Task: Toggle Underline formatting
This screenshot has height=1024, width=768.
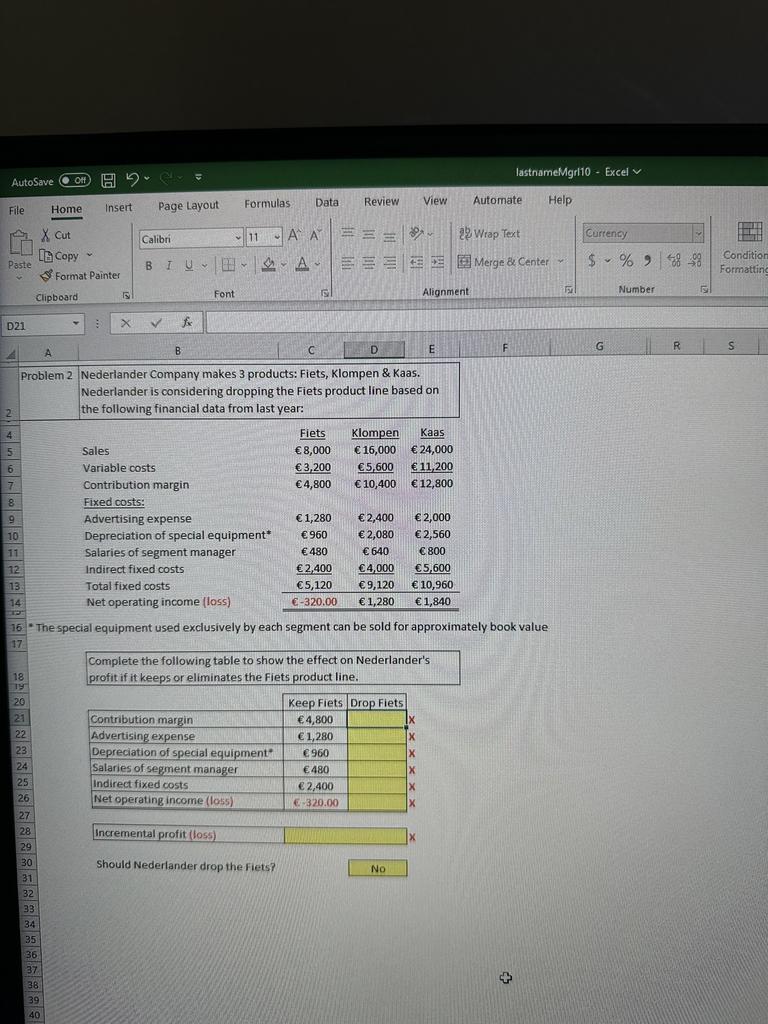Action: point(189,265)
